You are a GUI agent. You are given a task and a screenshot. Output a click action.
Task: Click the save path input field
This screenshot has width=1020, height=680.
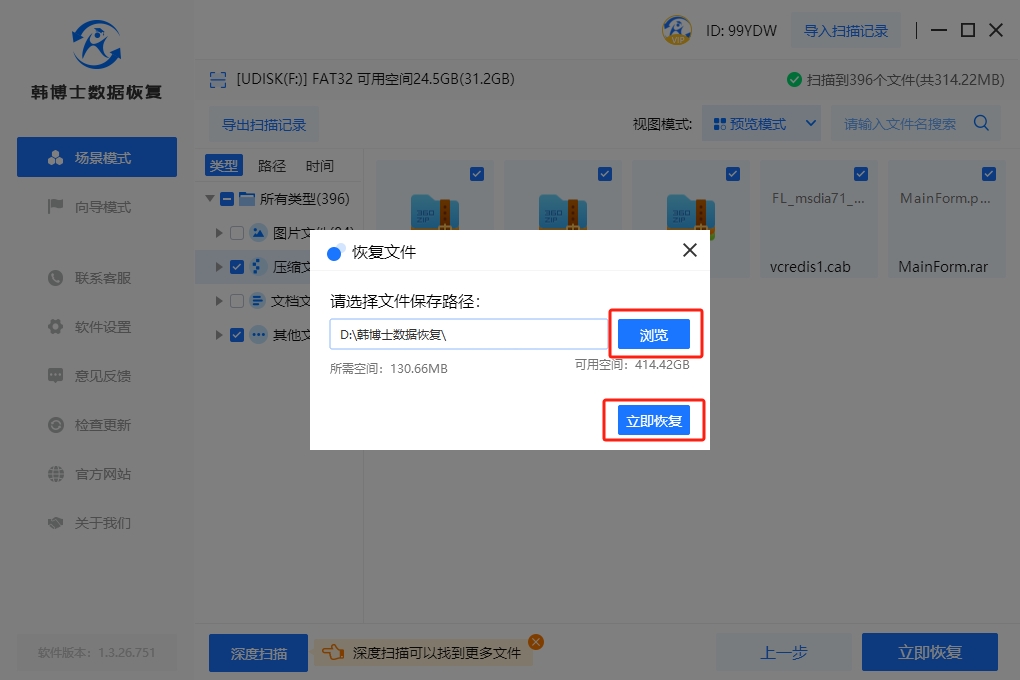(x=468, y=335)
